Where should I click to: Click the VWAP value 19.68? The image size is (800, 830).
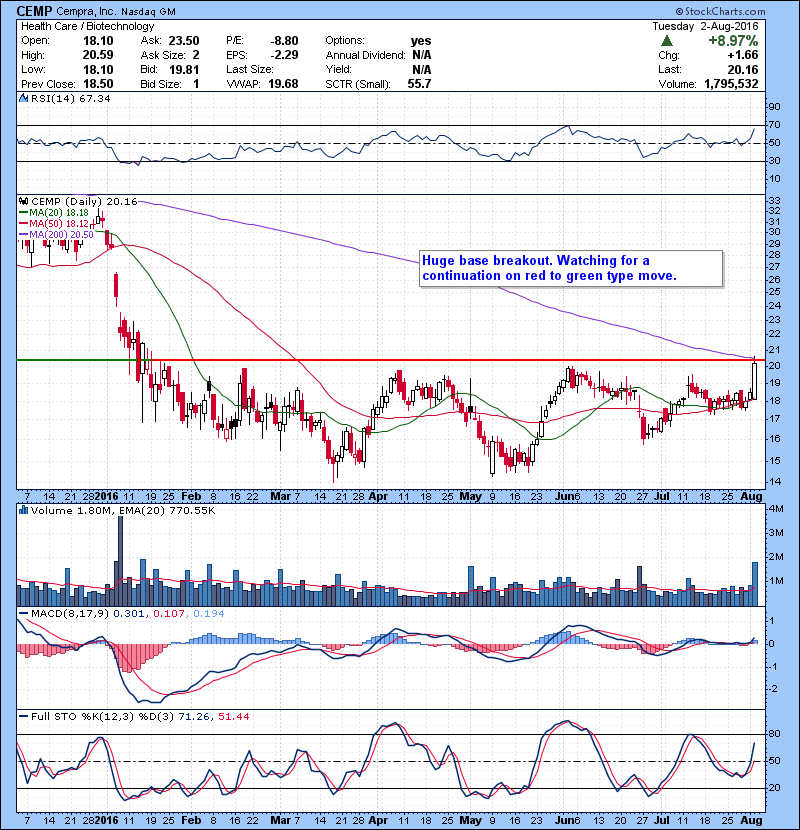coord(283,84)
